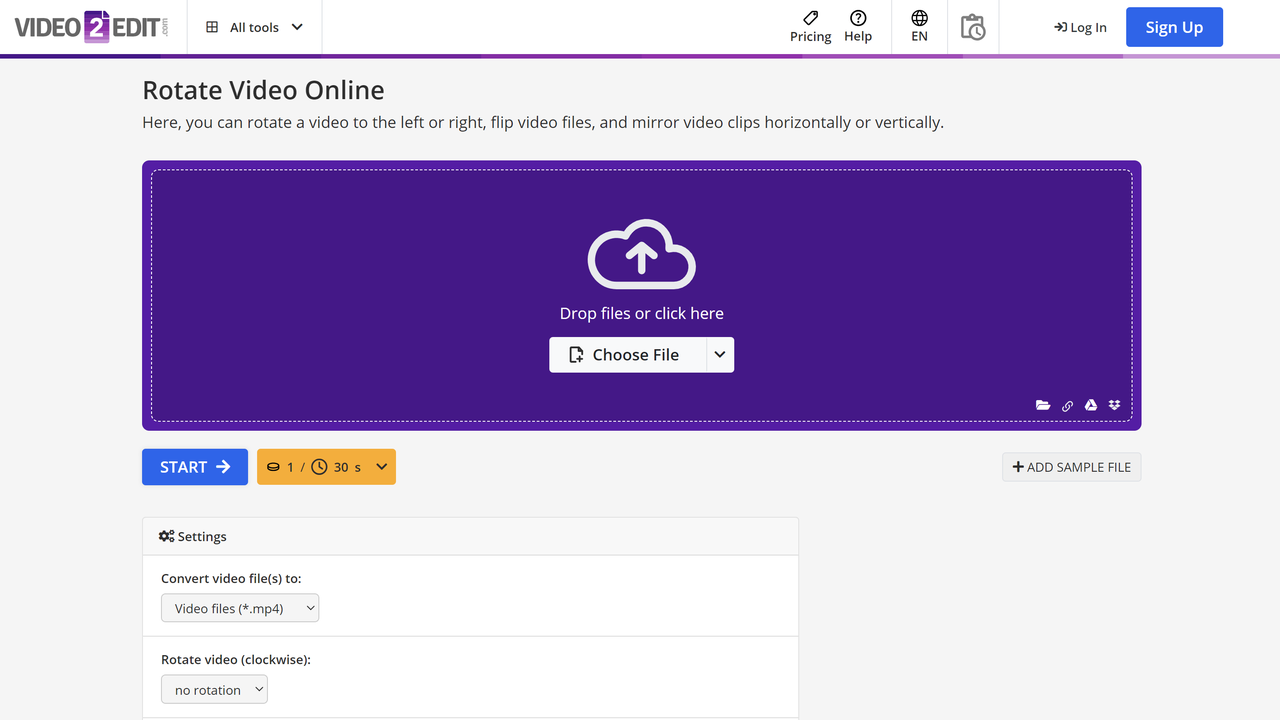This screenshot has height=720, width=1280.
Task: Open the local folder upload option
Action: [1043, 405]
